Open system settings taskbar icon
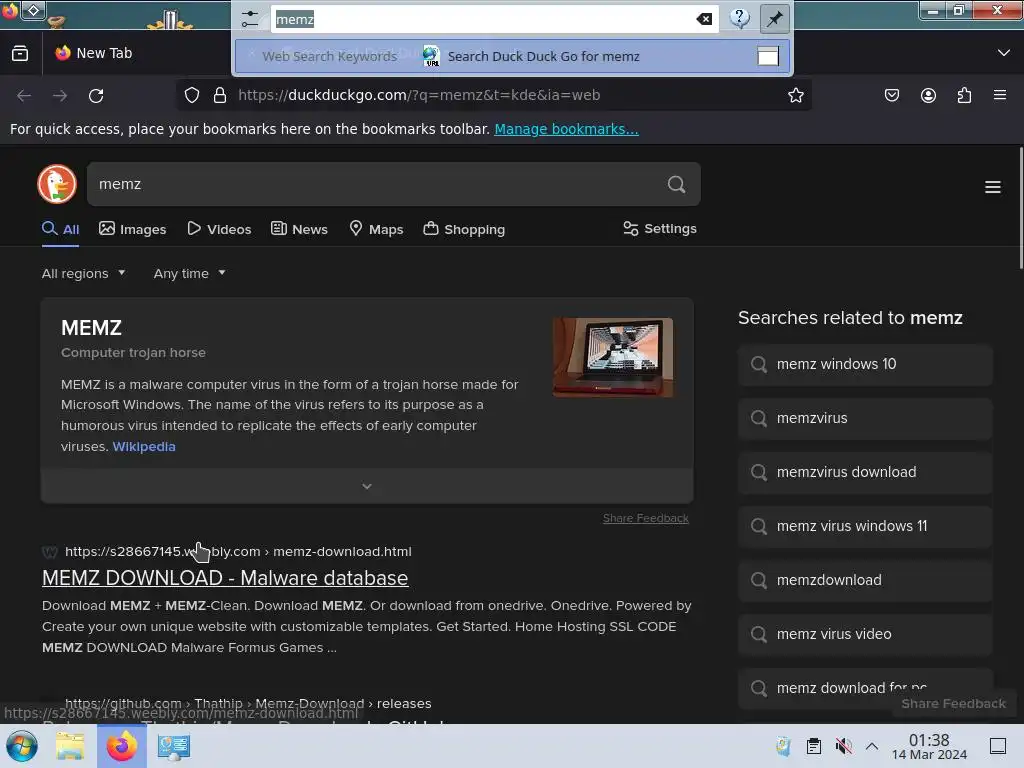The height and width of the screenshot is (768, 1024). [174, 746]
